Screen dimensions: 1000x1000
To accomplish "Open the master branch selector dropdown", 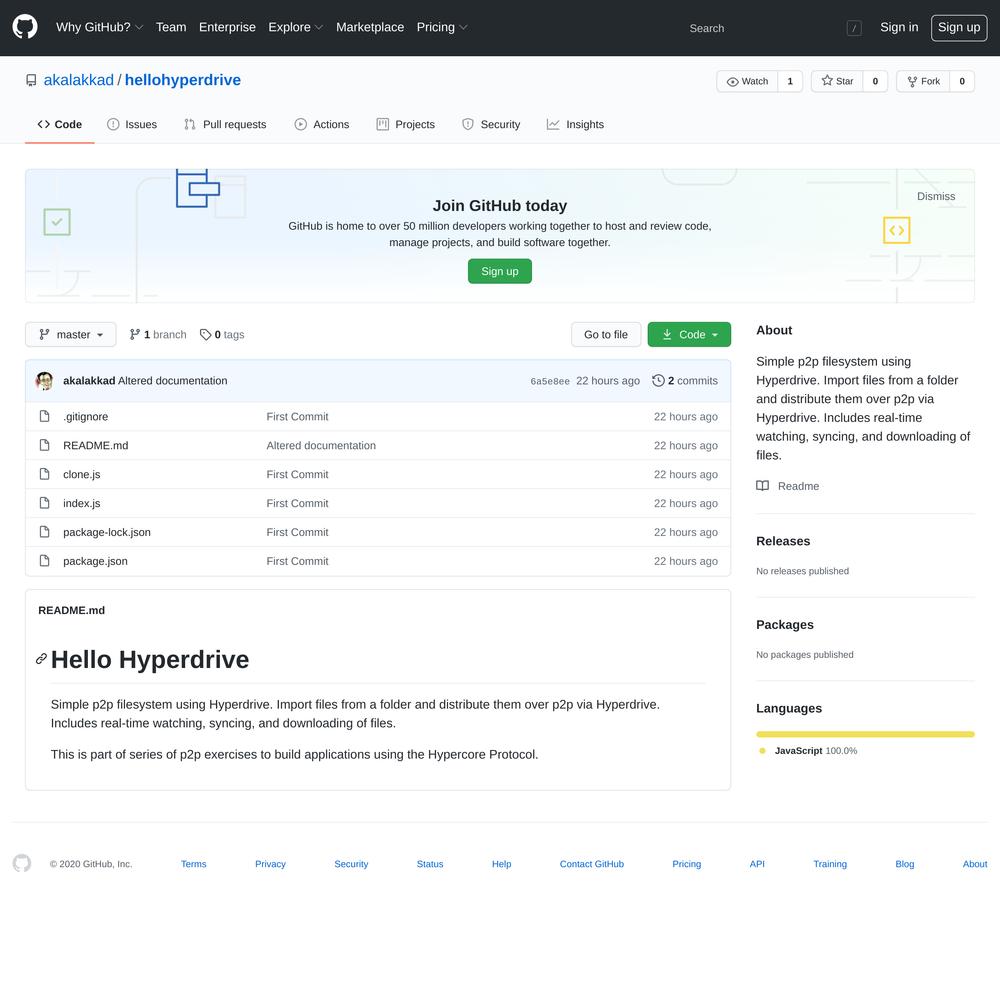I will pos(71,335).
